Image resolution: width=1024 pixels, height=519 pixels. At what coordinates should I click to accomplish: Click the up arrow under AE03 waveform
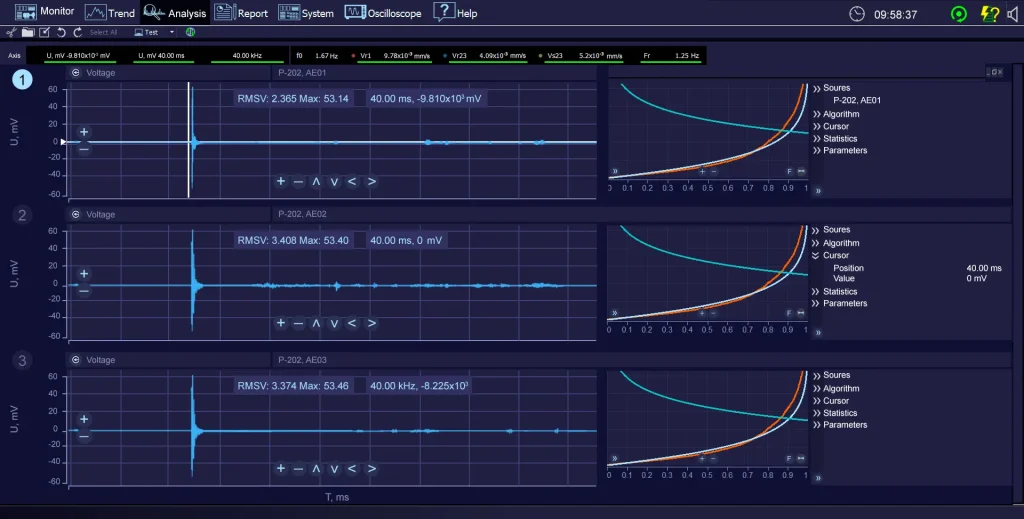[316, 469]
